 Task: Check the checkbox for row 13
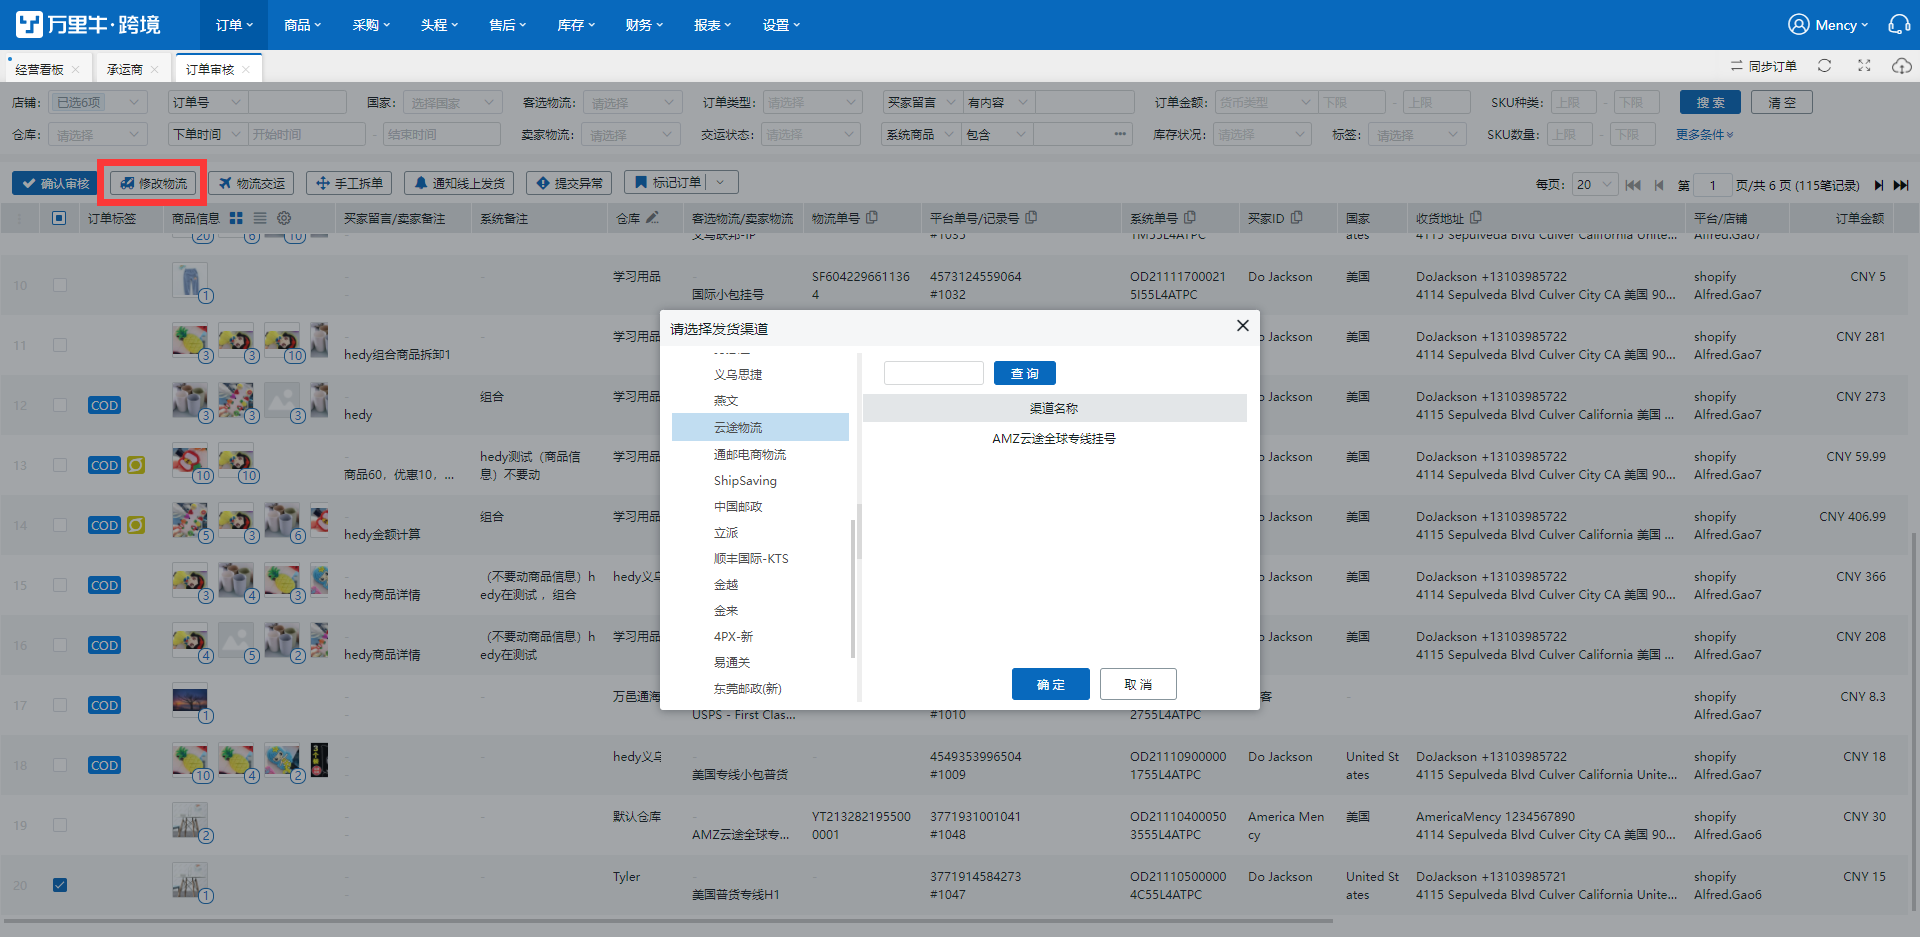pos(60,465)
